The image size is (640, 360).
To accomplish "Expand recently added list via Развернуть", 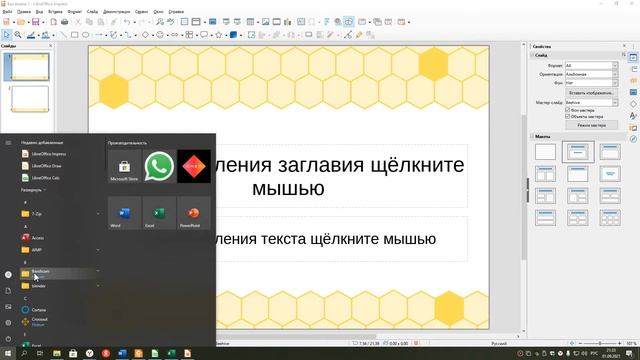I will 33,190.
